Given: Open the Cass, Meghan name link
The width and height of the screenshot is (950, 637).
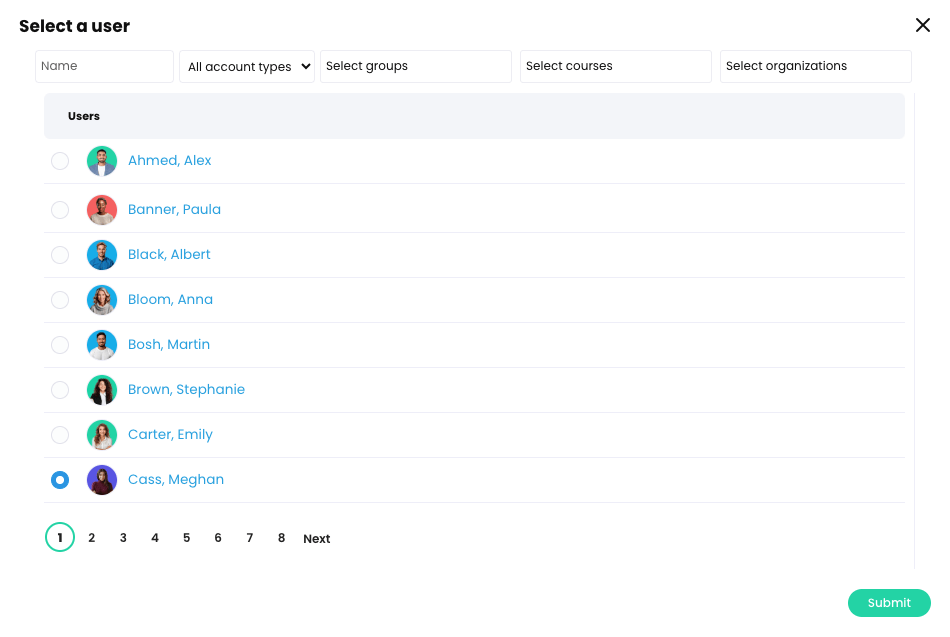Looking at the screenshot, I should coord(176,479).
